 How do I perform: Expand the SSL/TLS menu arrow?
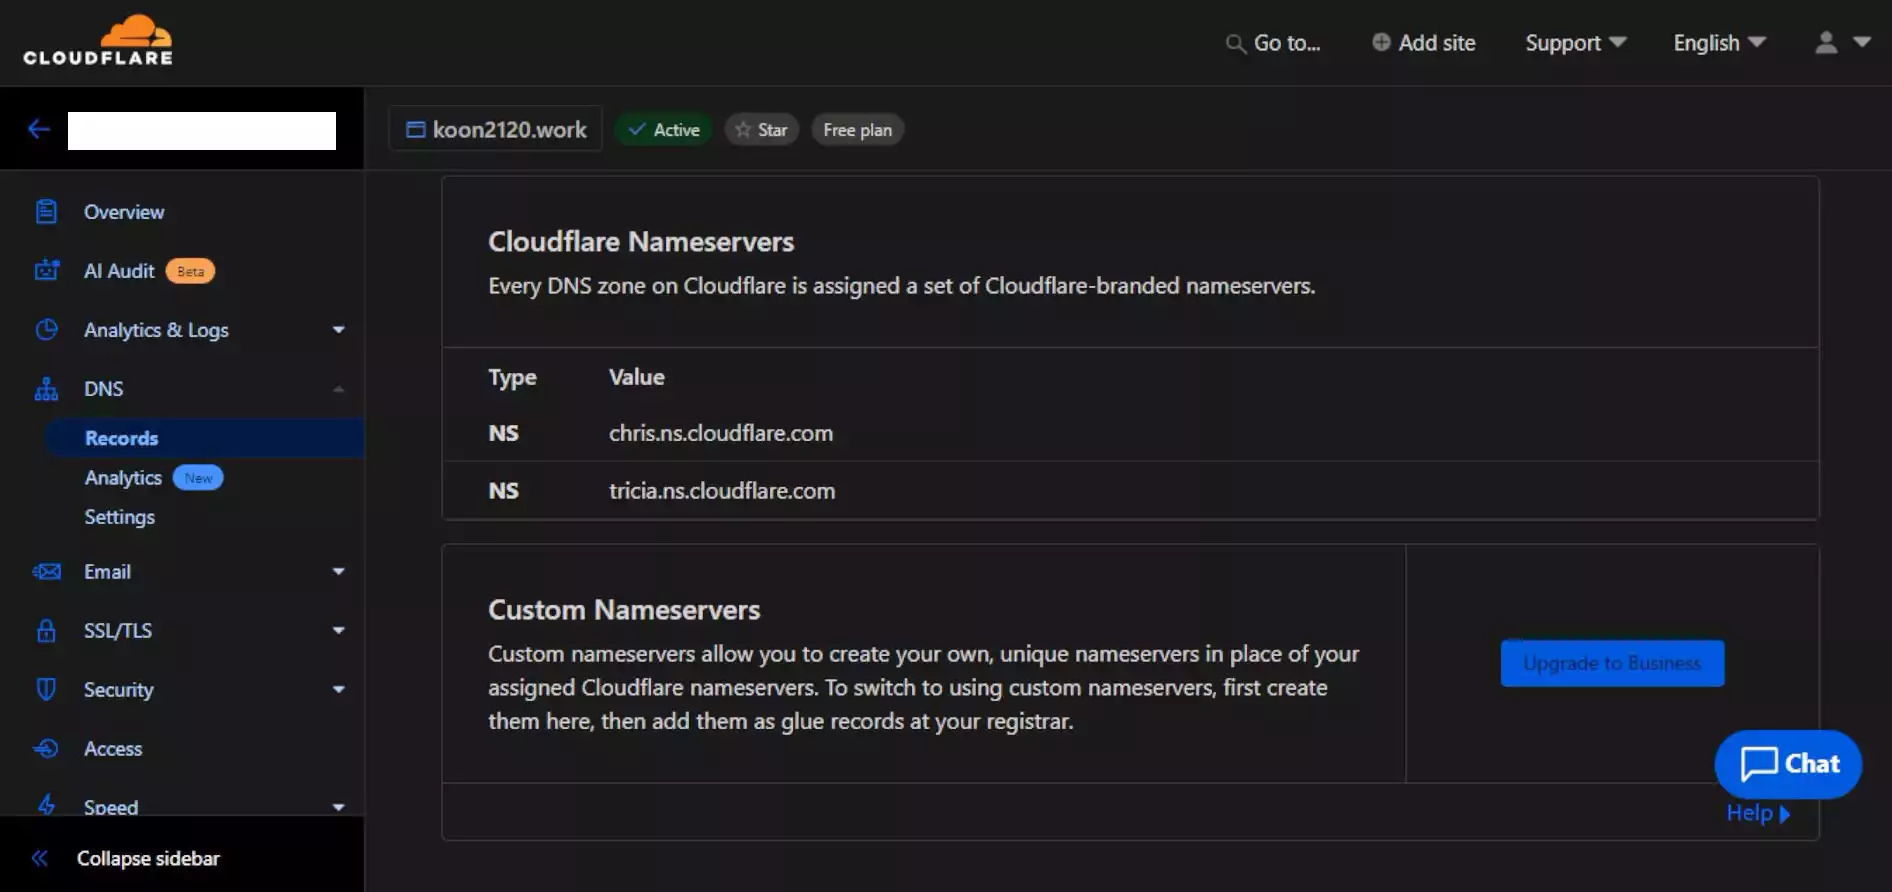tap(339, 630)
